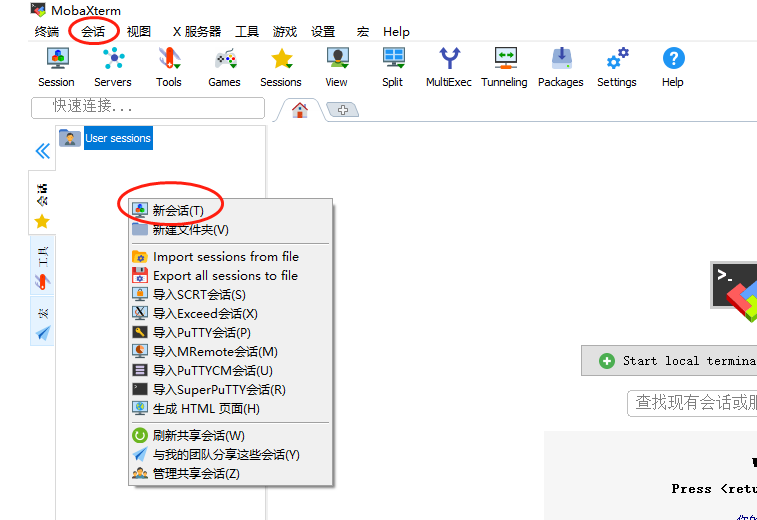The image size is (757, 520).
Task: Choose 导入PuTTY会话(P)
Action: click(231, 333)
